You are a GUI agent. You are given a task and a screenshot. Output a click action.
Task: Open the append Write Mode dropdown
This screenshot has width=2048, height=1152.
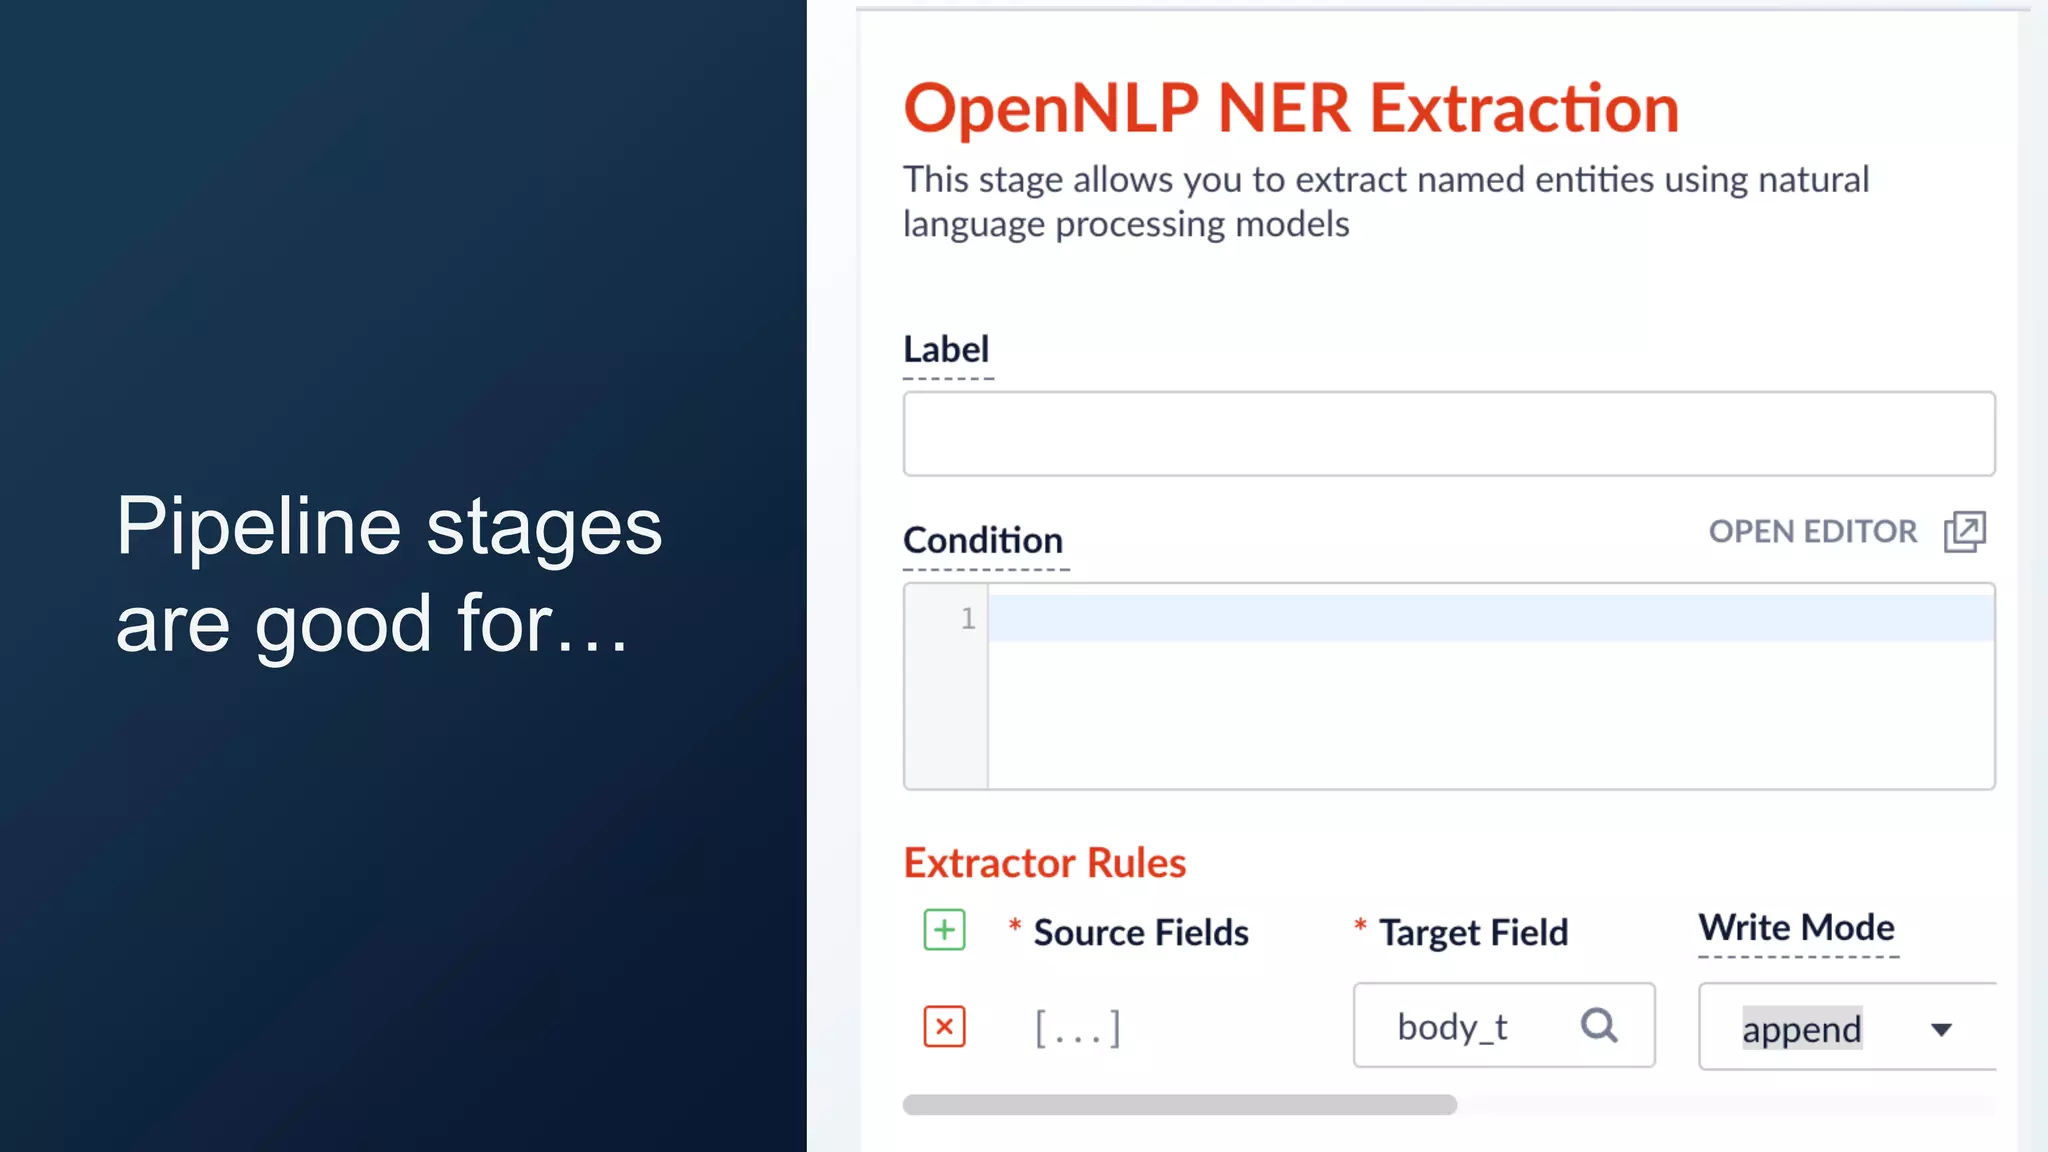pos(1847,1027)
